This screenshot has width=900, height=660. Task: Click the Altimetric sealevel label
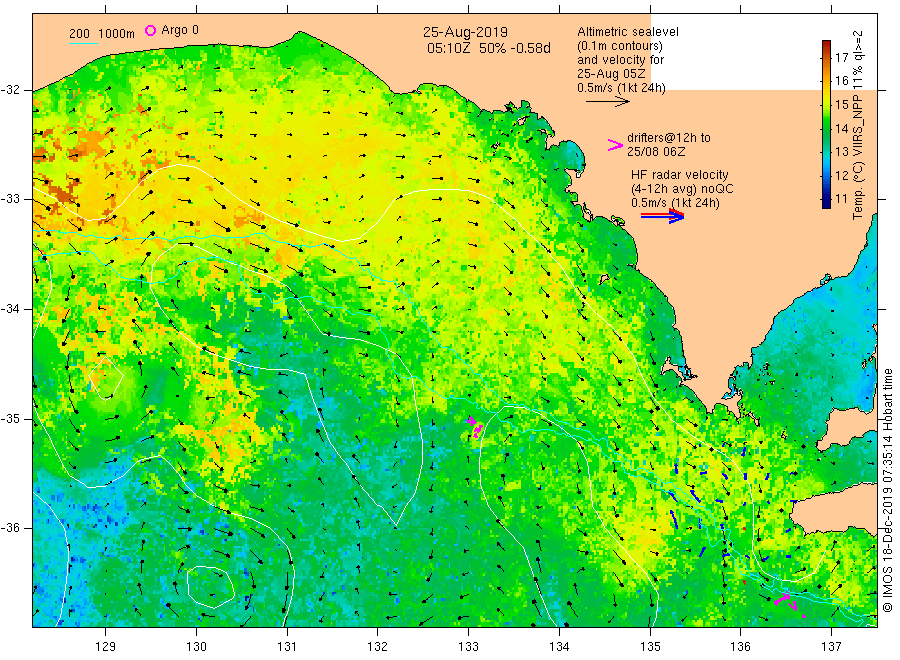[x=628, y=32]
